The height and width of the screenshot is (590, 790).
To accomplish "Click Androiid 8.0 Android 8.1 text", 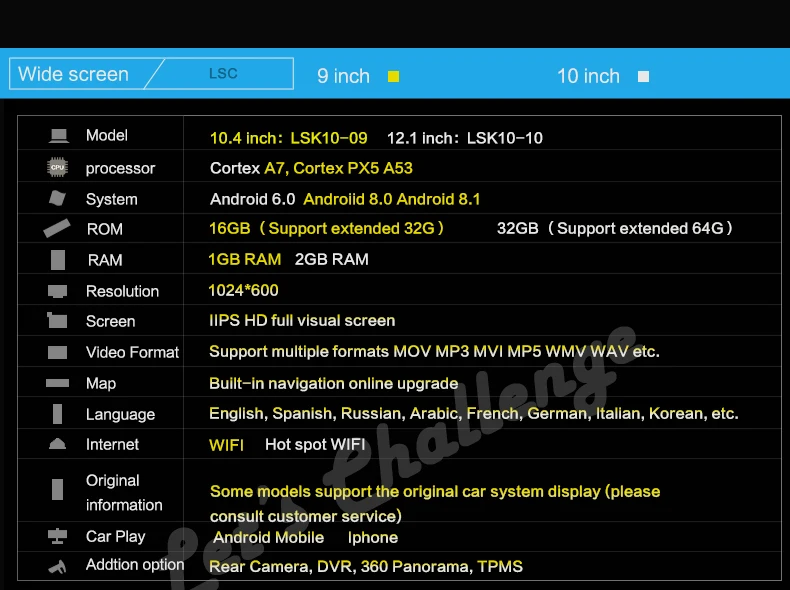I will [x=391, y=200].
